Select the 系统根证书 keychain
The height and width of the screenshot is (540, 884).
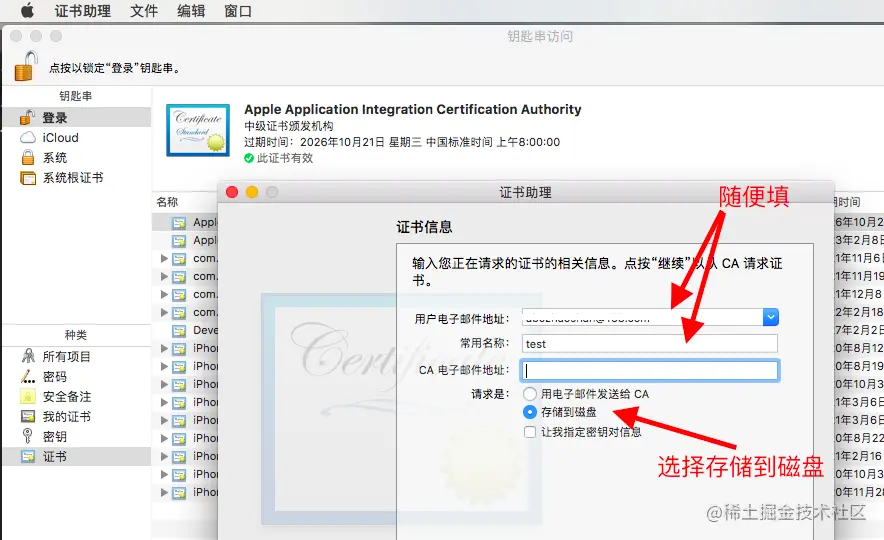tap(77, 178)
